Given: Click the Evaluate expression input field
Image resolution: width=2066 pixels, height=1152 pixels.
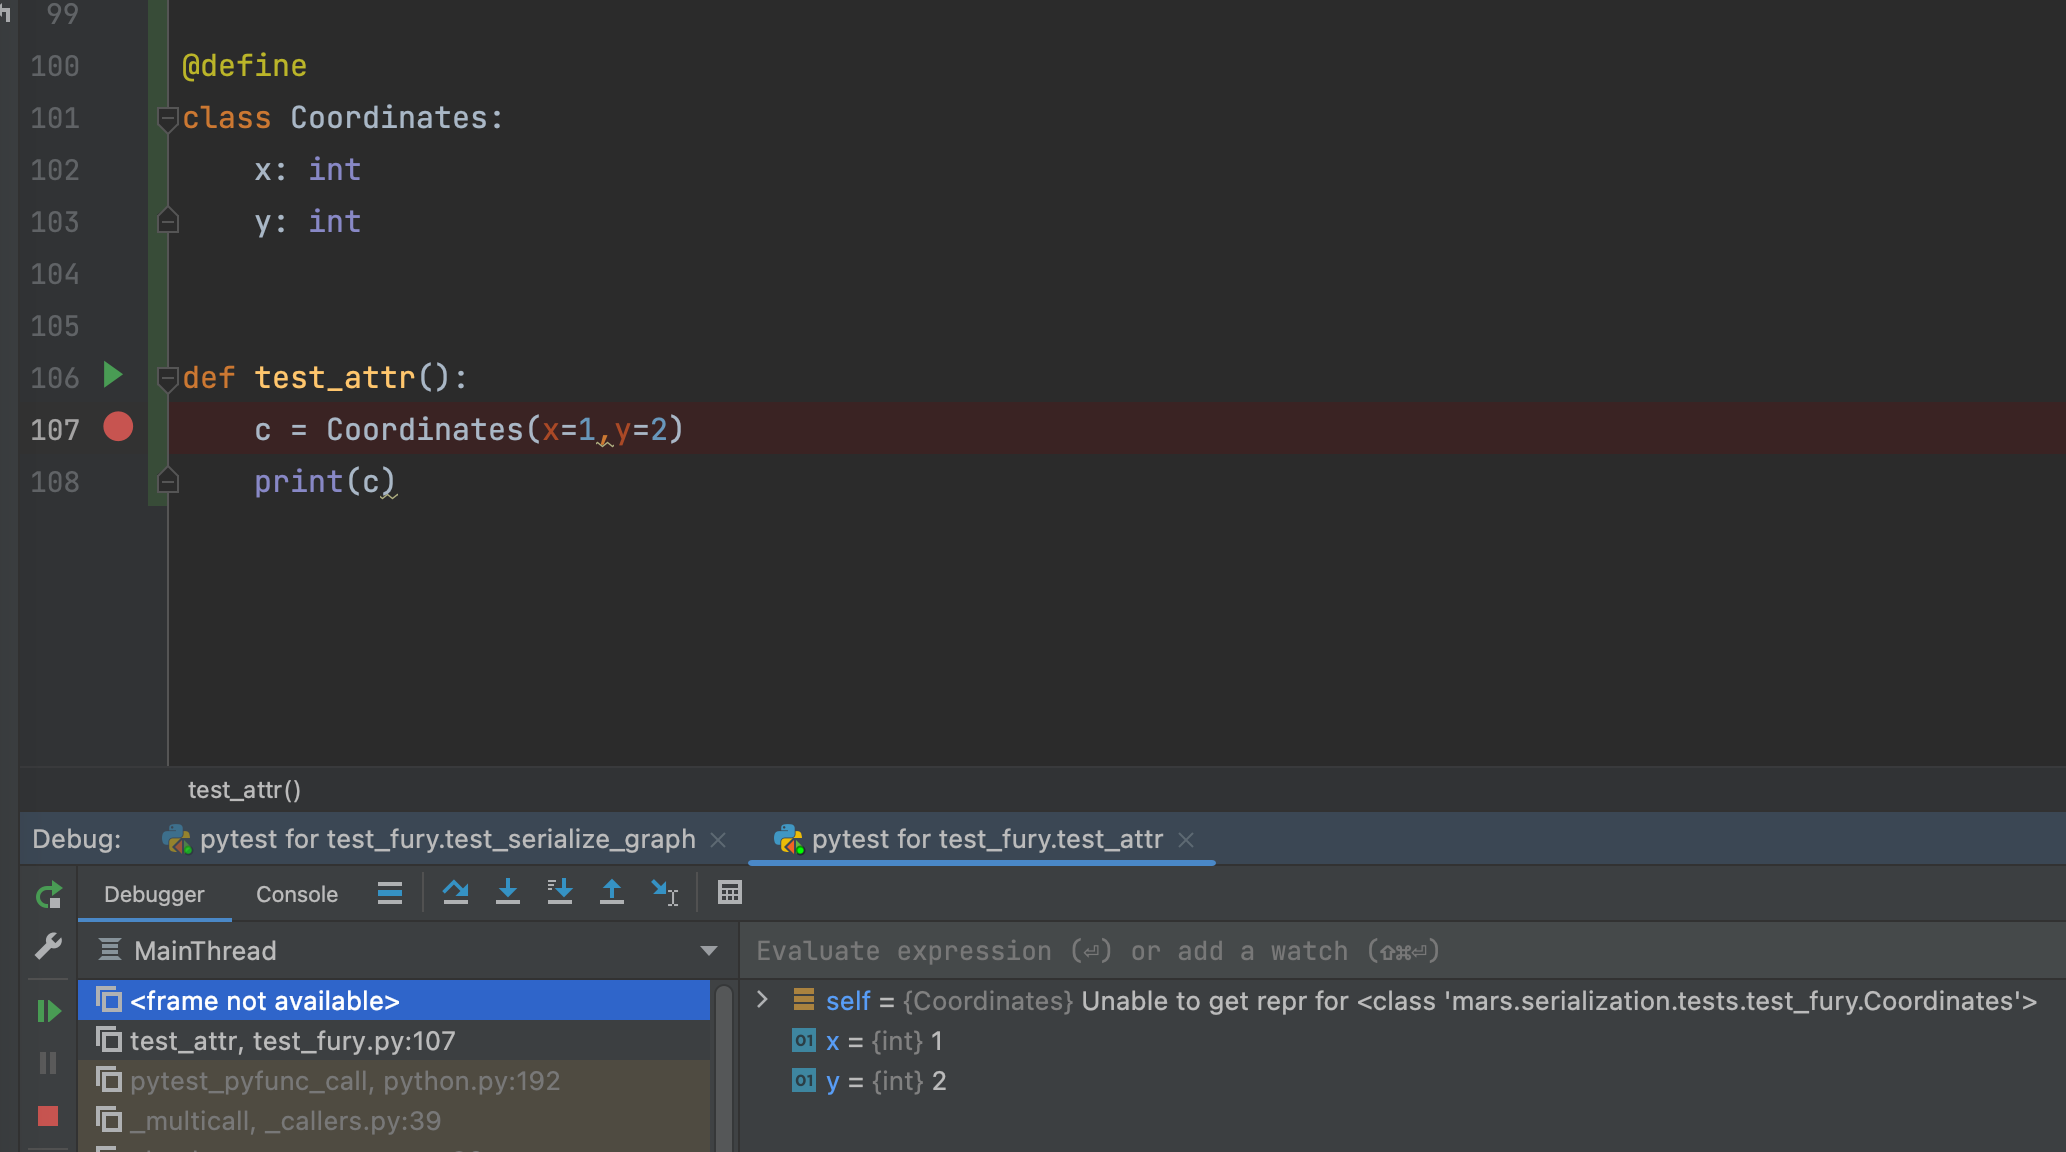Looking at the screenshot, I should 1402,951.
